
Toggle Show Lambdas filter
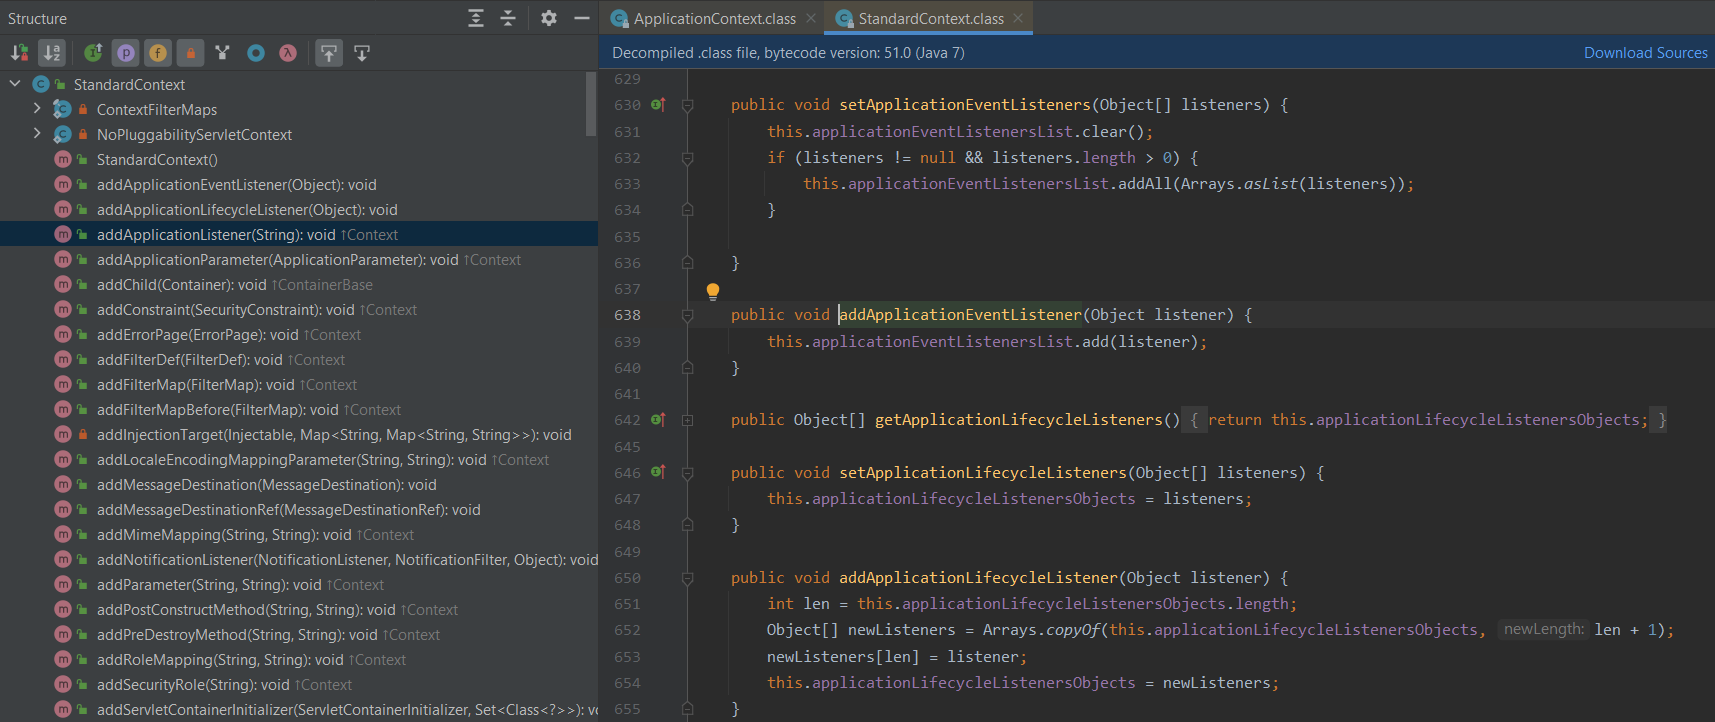[x=288, y=53]
